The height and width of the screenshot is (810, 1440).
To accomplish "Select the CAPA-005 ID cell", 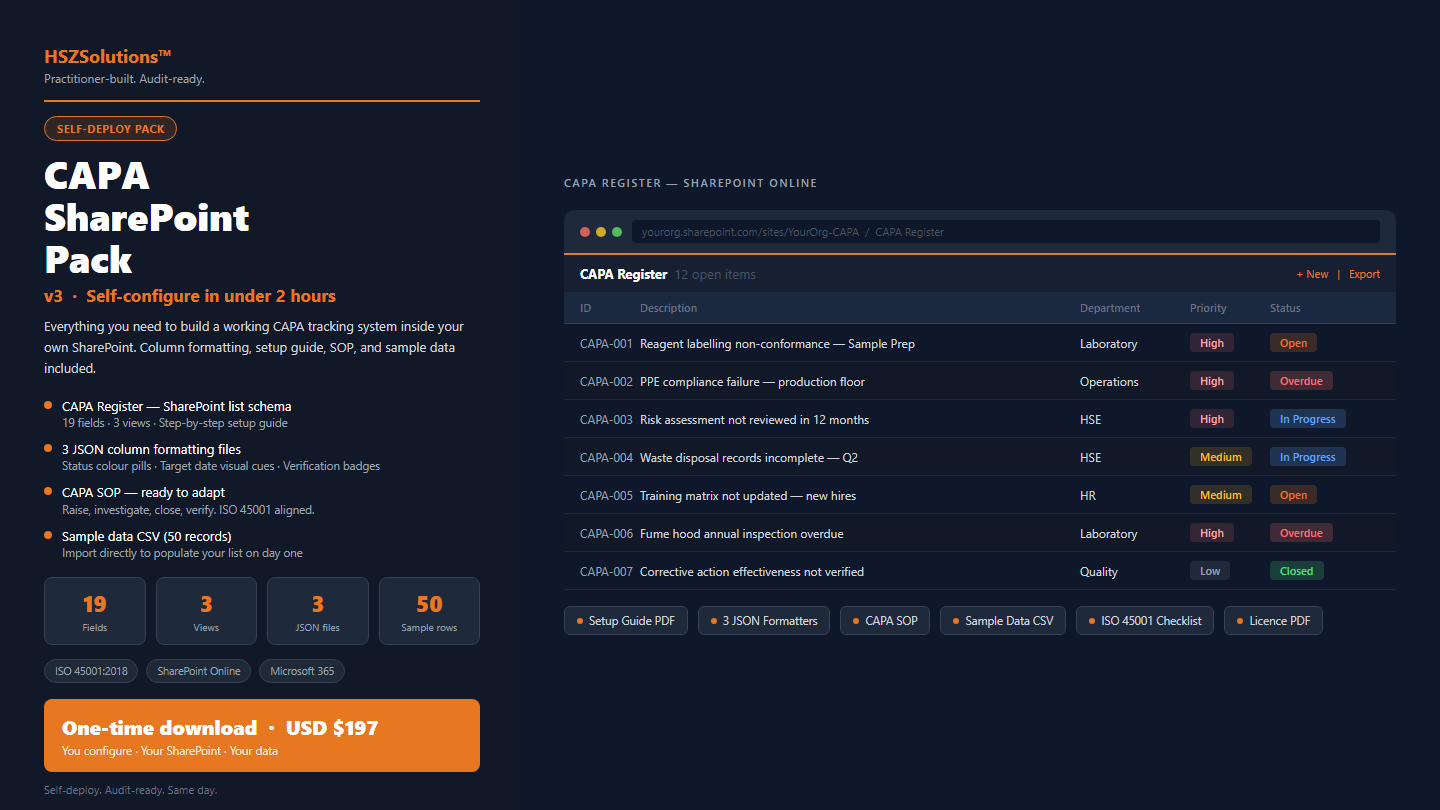I will click(x=606, y=496).
